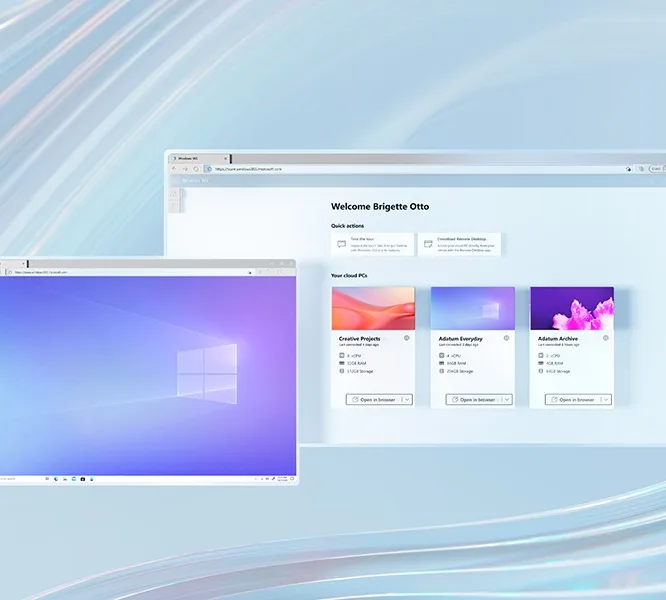This screenshot has height=600, width=666.
Task: Click the Your cloud PCs heading
Action: [x=349, y=276]
